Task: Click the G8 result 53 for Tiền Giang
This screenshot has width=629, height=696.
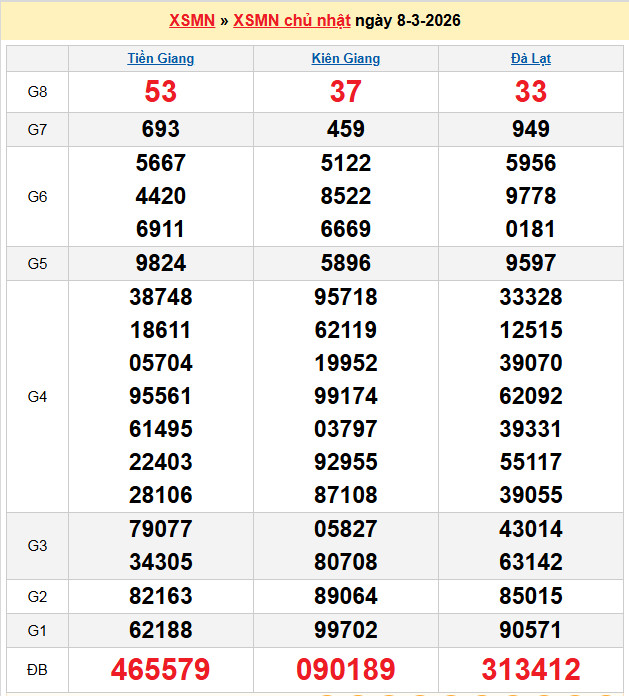Action: tap(161, 92)
